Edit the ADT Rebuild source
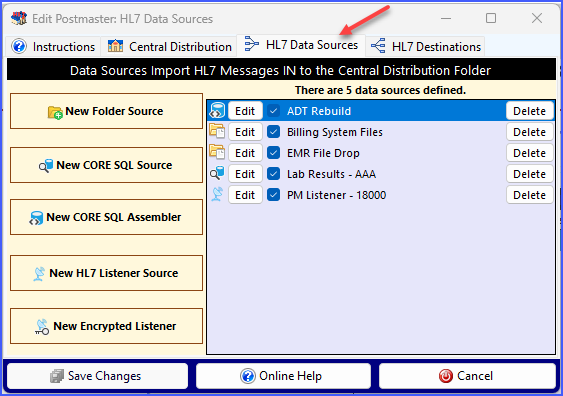563x396 pixels. click(x=245, y=111)
